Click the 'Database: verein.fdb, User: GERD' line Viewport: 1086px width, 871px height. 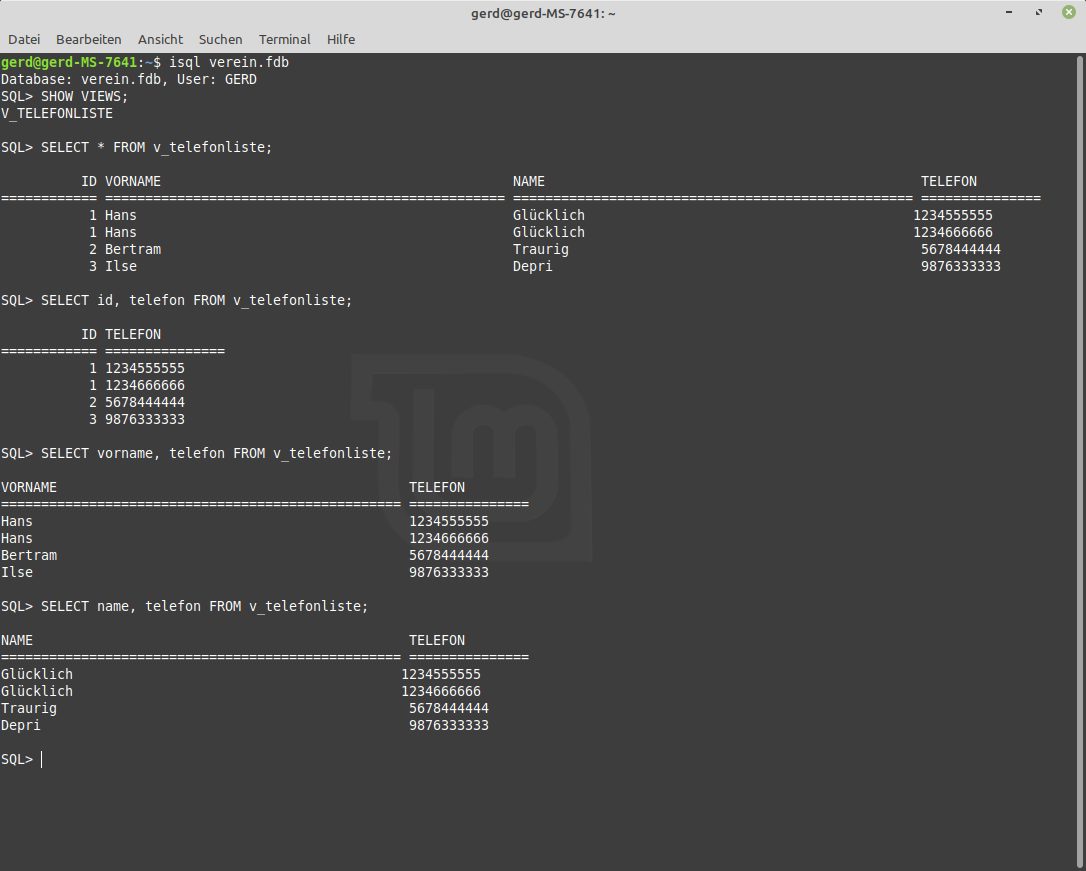129,80
